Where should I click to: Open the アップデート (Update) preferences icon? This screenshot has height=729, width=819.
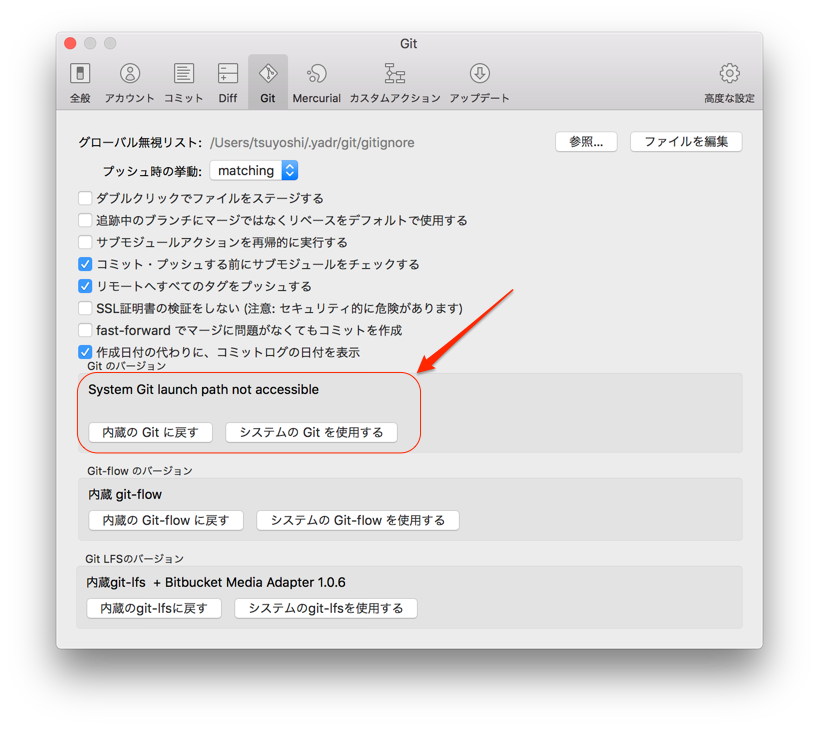click(479, 83)
